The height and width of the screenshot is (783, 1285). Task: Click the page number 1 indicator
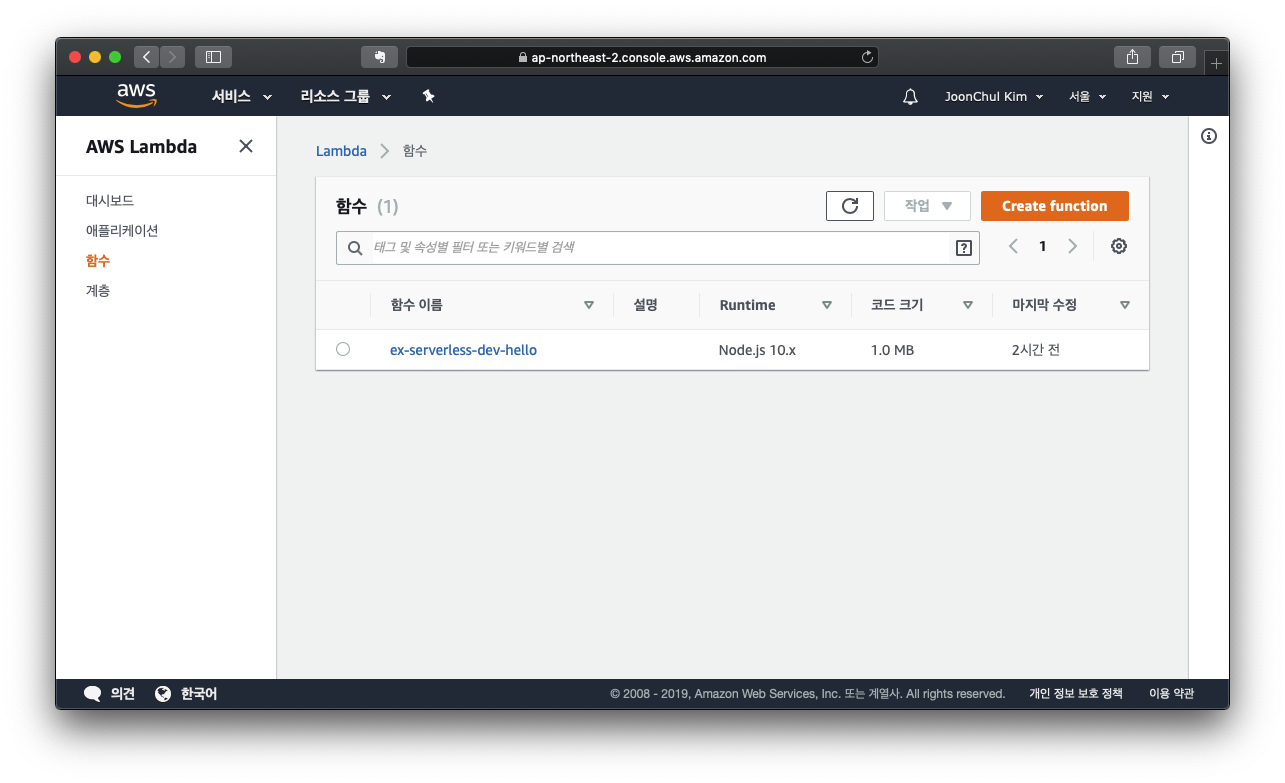coord(1043,246)
